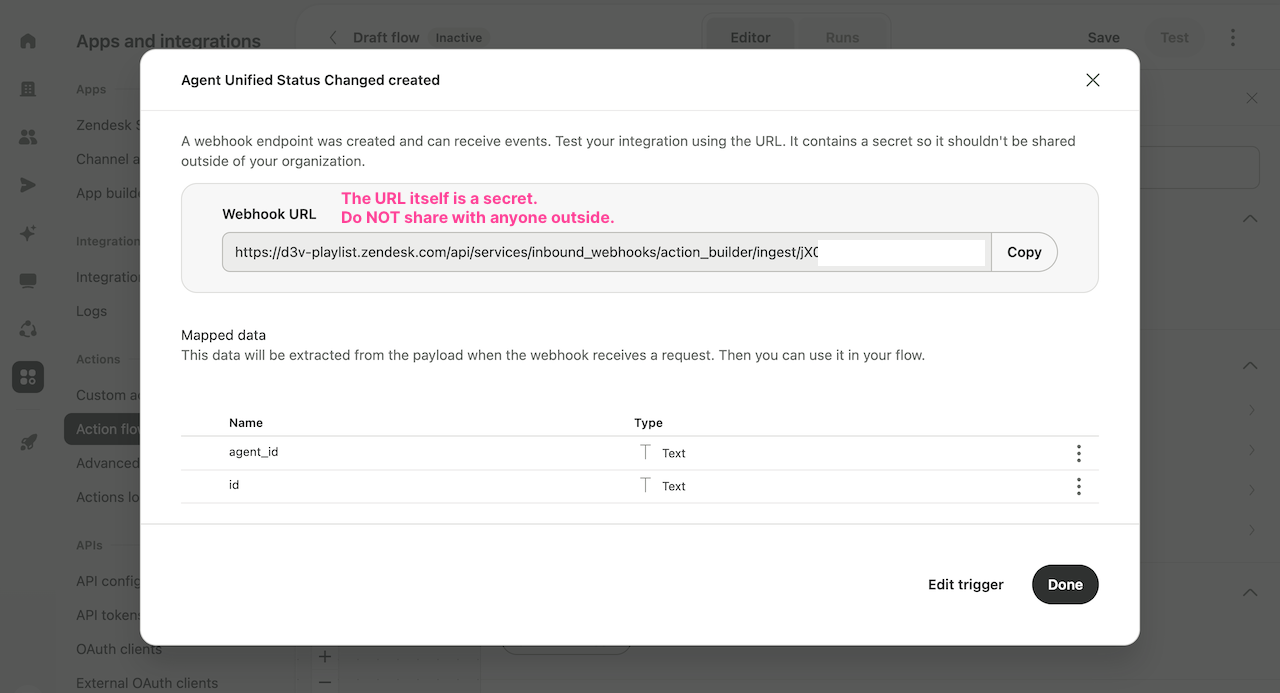Click Save in the top bar

tap(1104, 38)
